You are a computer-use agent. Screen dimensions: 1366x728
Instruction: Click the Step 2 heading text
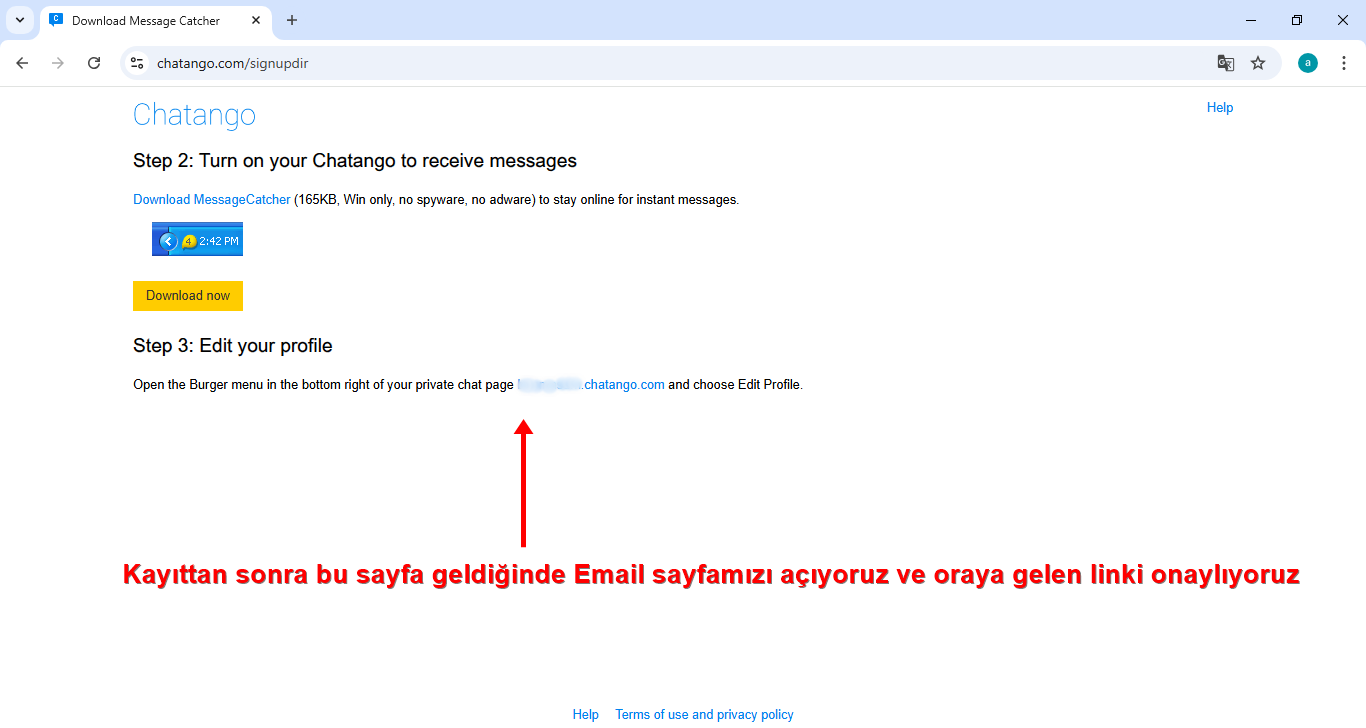pyautogui.click(x=355, y=160)
